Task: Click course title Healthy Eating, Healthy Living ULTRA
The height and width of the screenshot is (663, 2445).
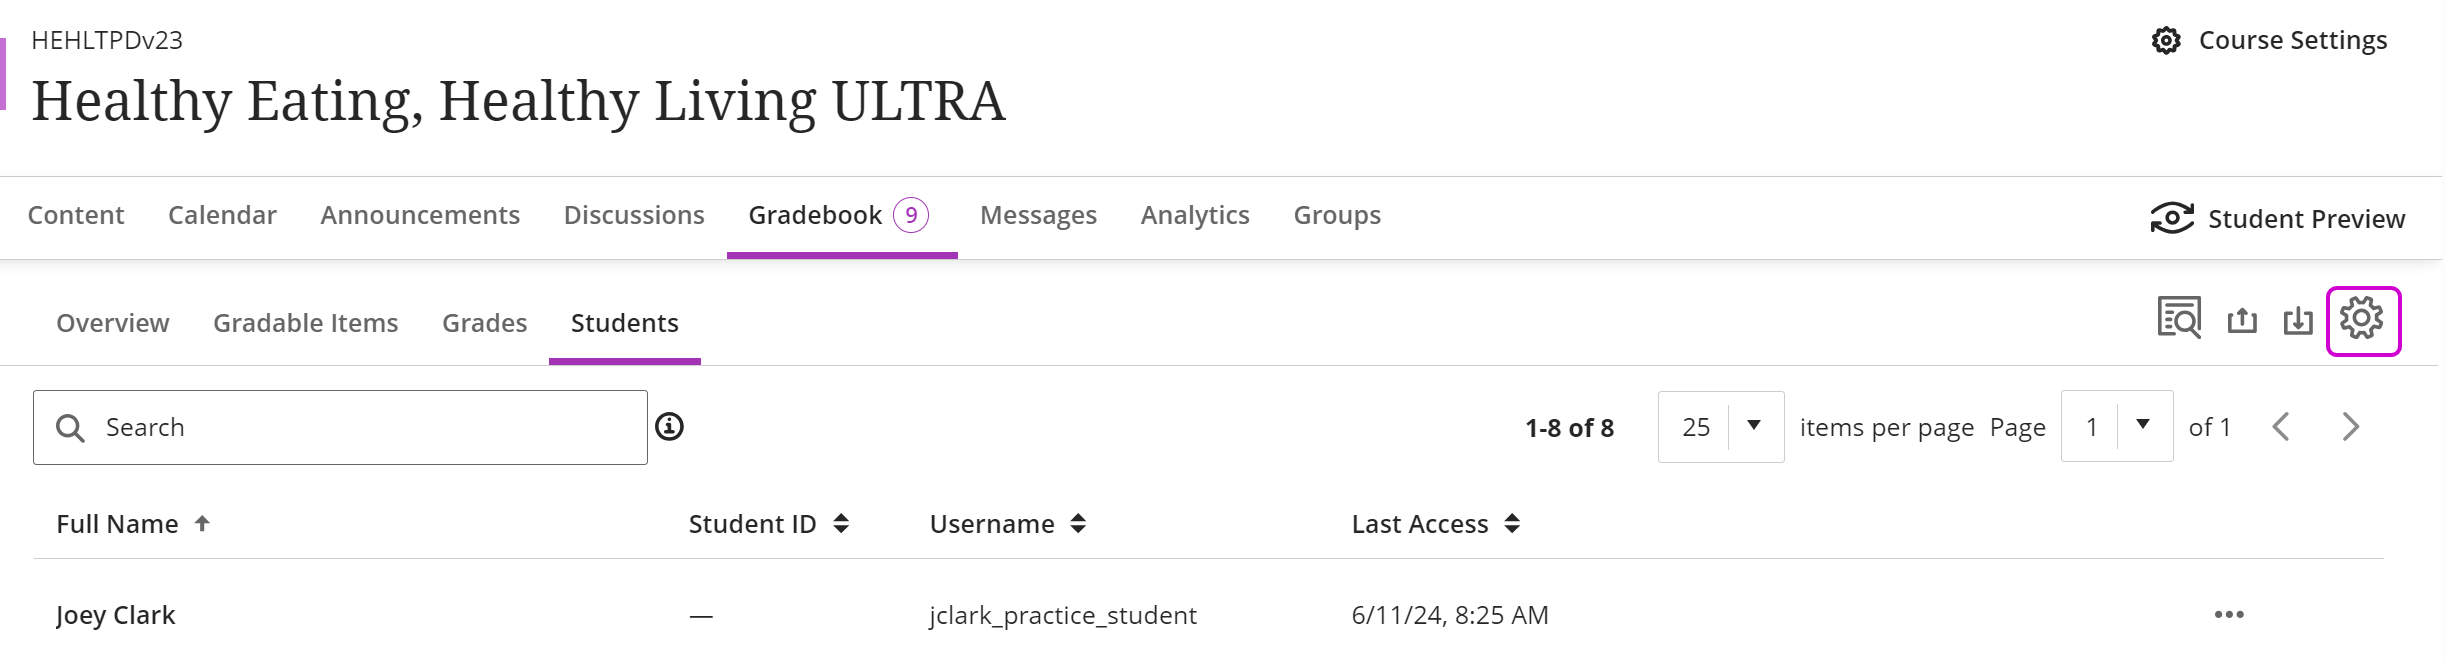Action: tap(518, 101)
